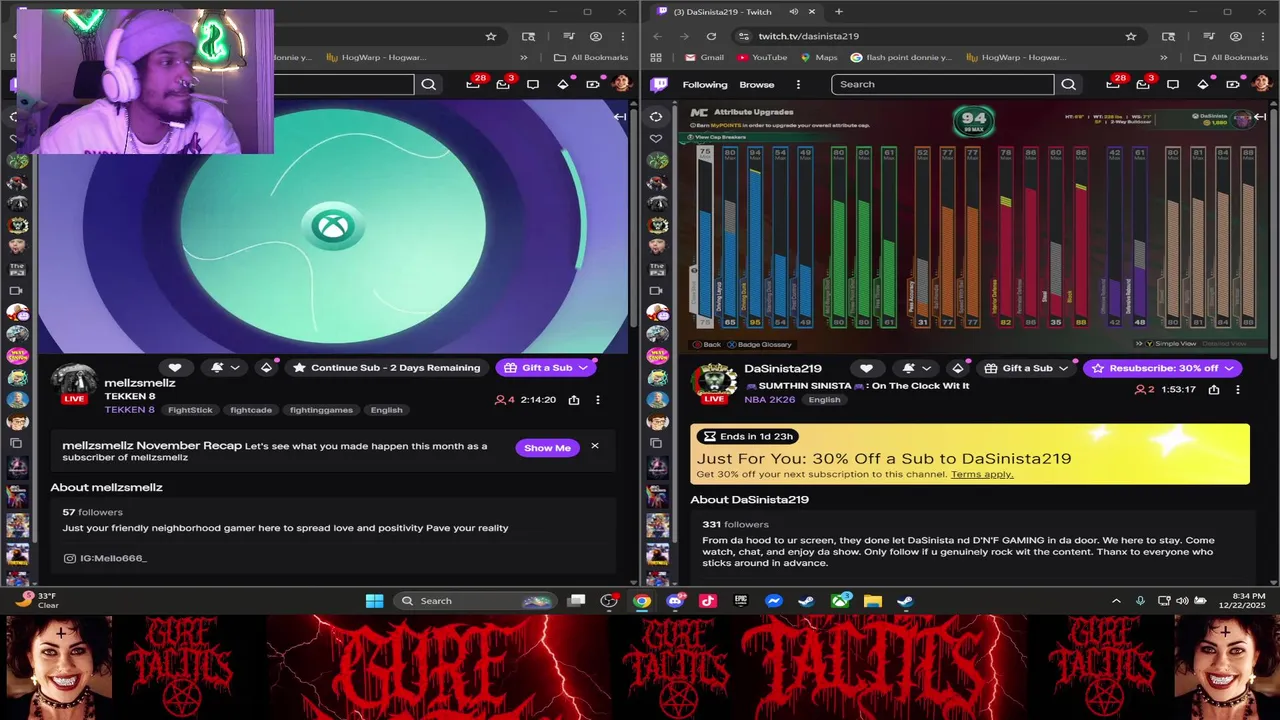Click Show Me on November Recap banner
Image resolution: width=1280 pixels, height=720 pixels.
click(547, 448)
